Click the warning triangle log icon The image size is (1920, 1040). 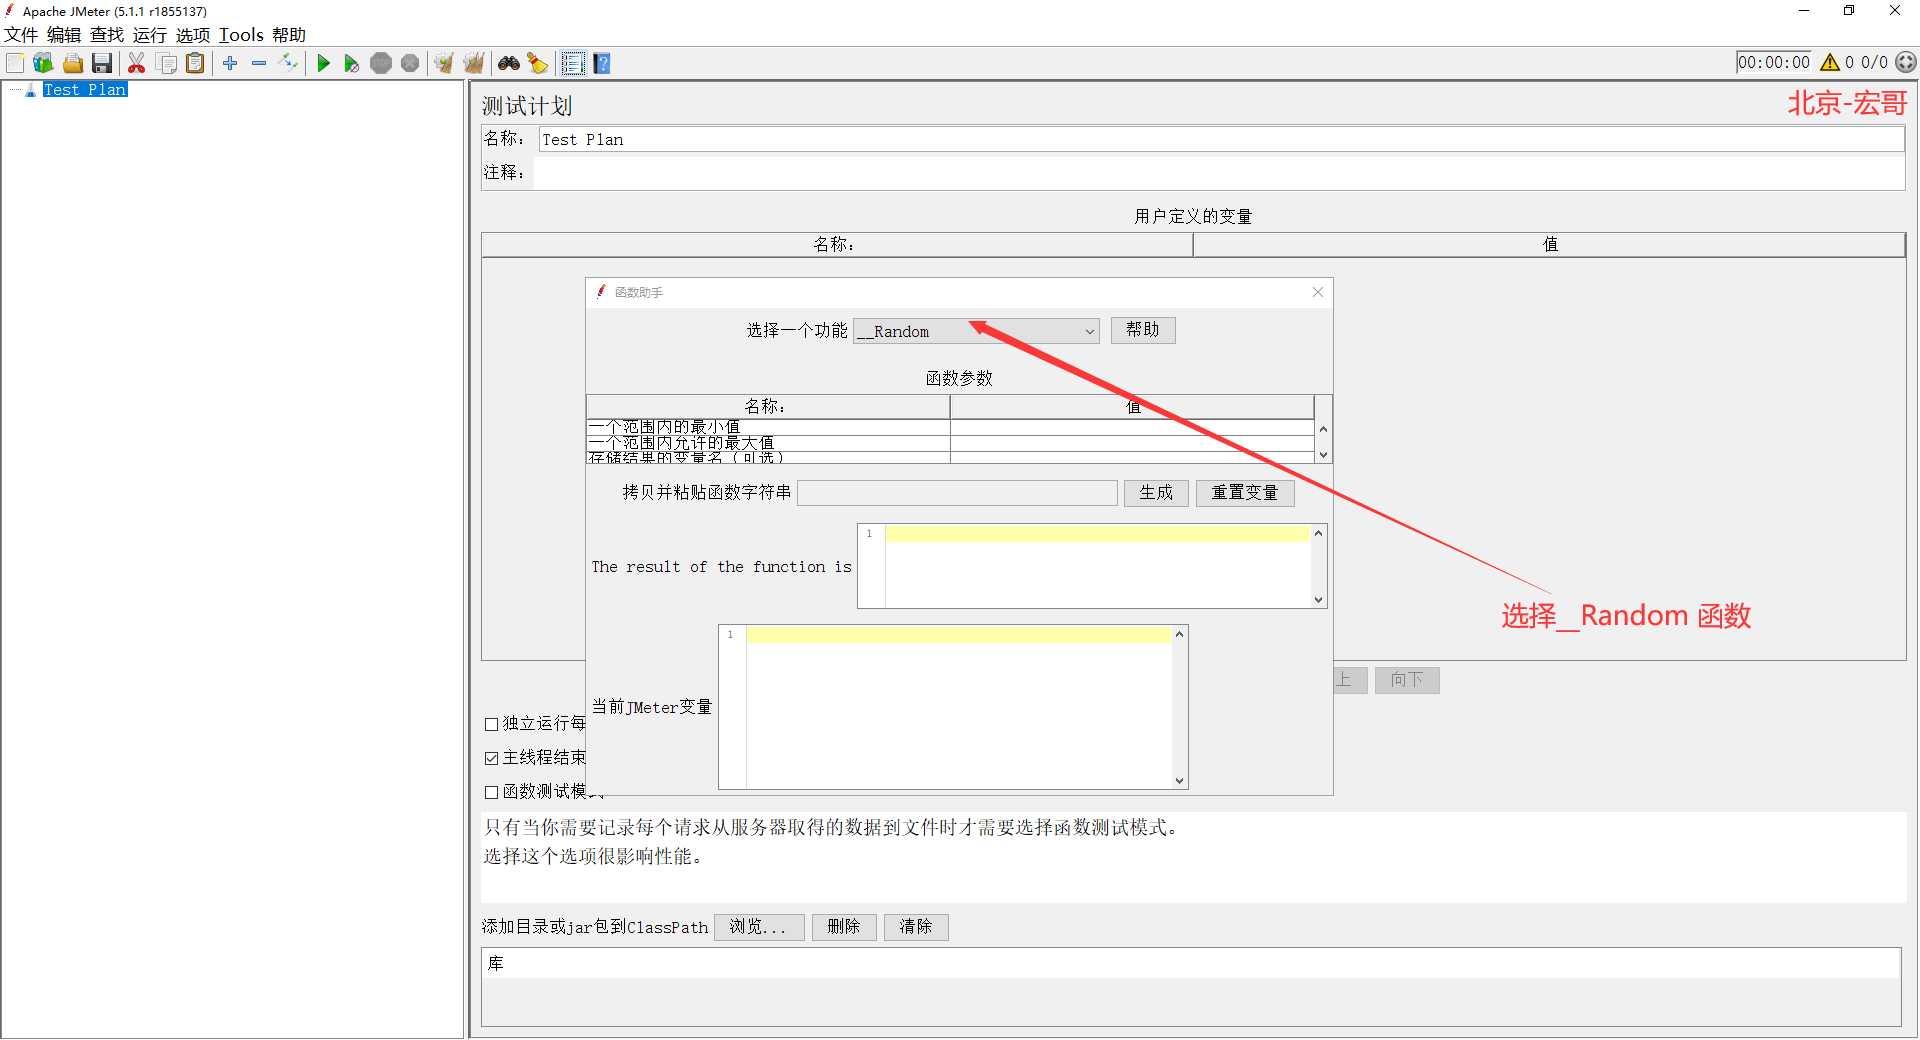(1830, 62)
